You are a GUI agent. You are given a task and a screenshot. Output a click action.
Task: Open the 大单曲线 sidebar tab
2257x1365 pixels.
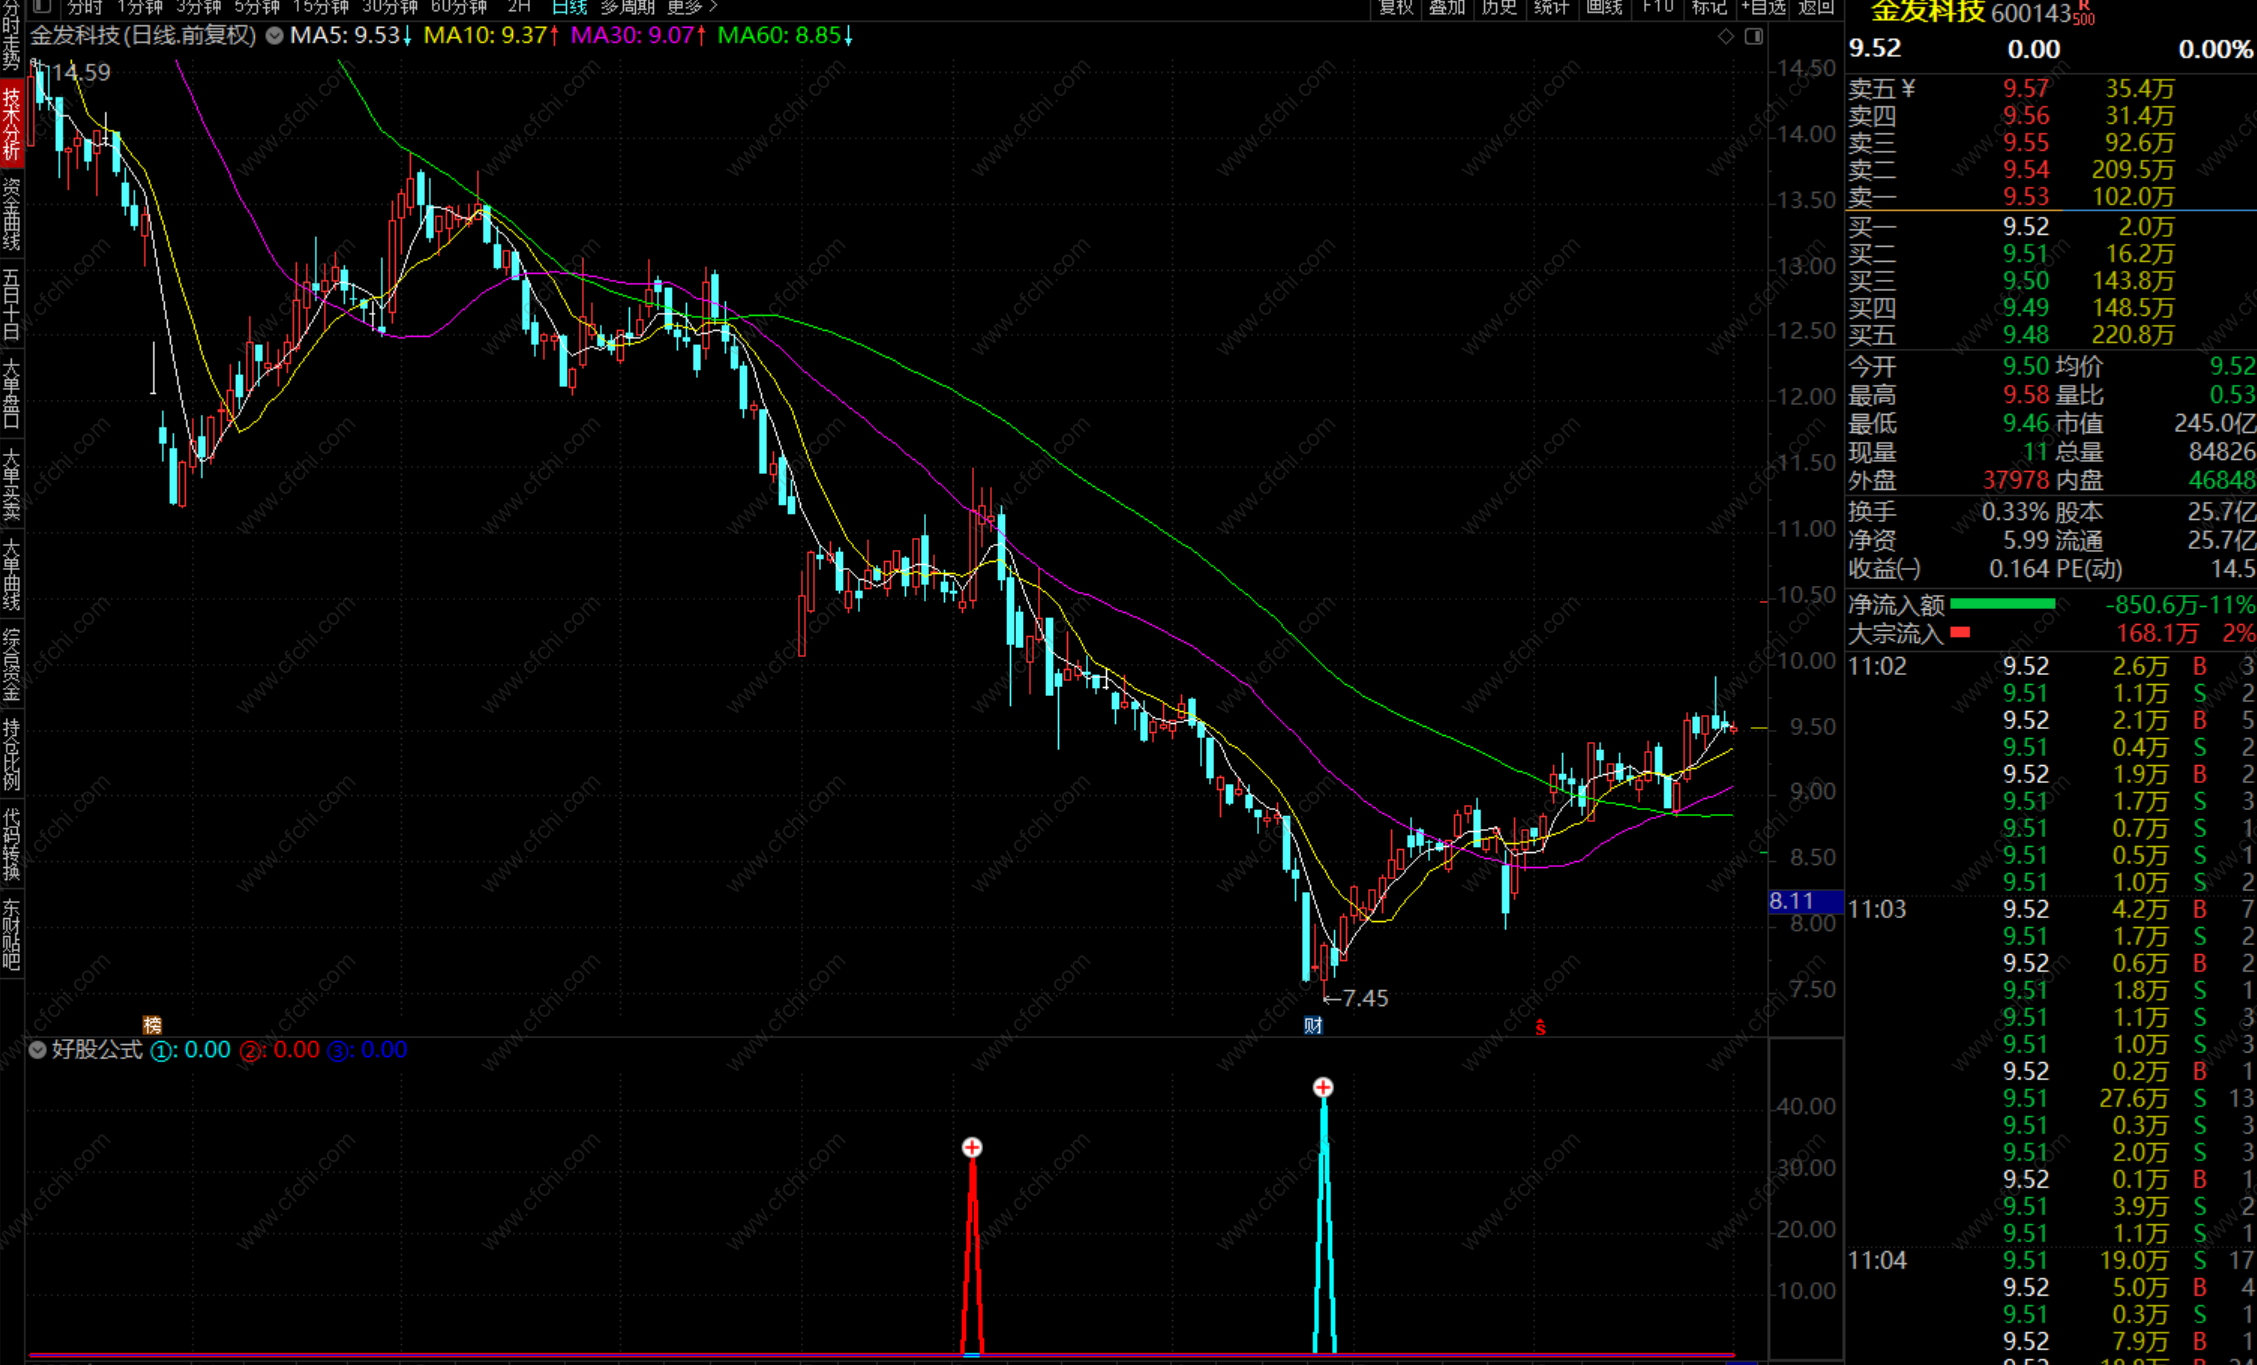click(11, 574)
